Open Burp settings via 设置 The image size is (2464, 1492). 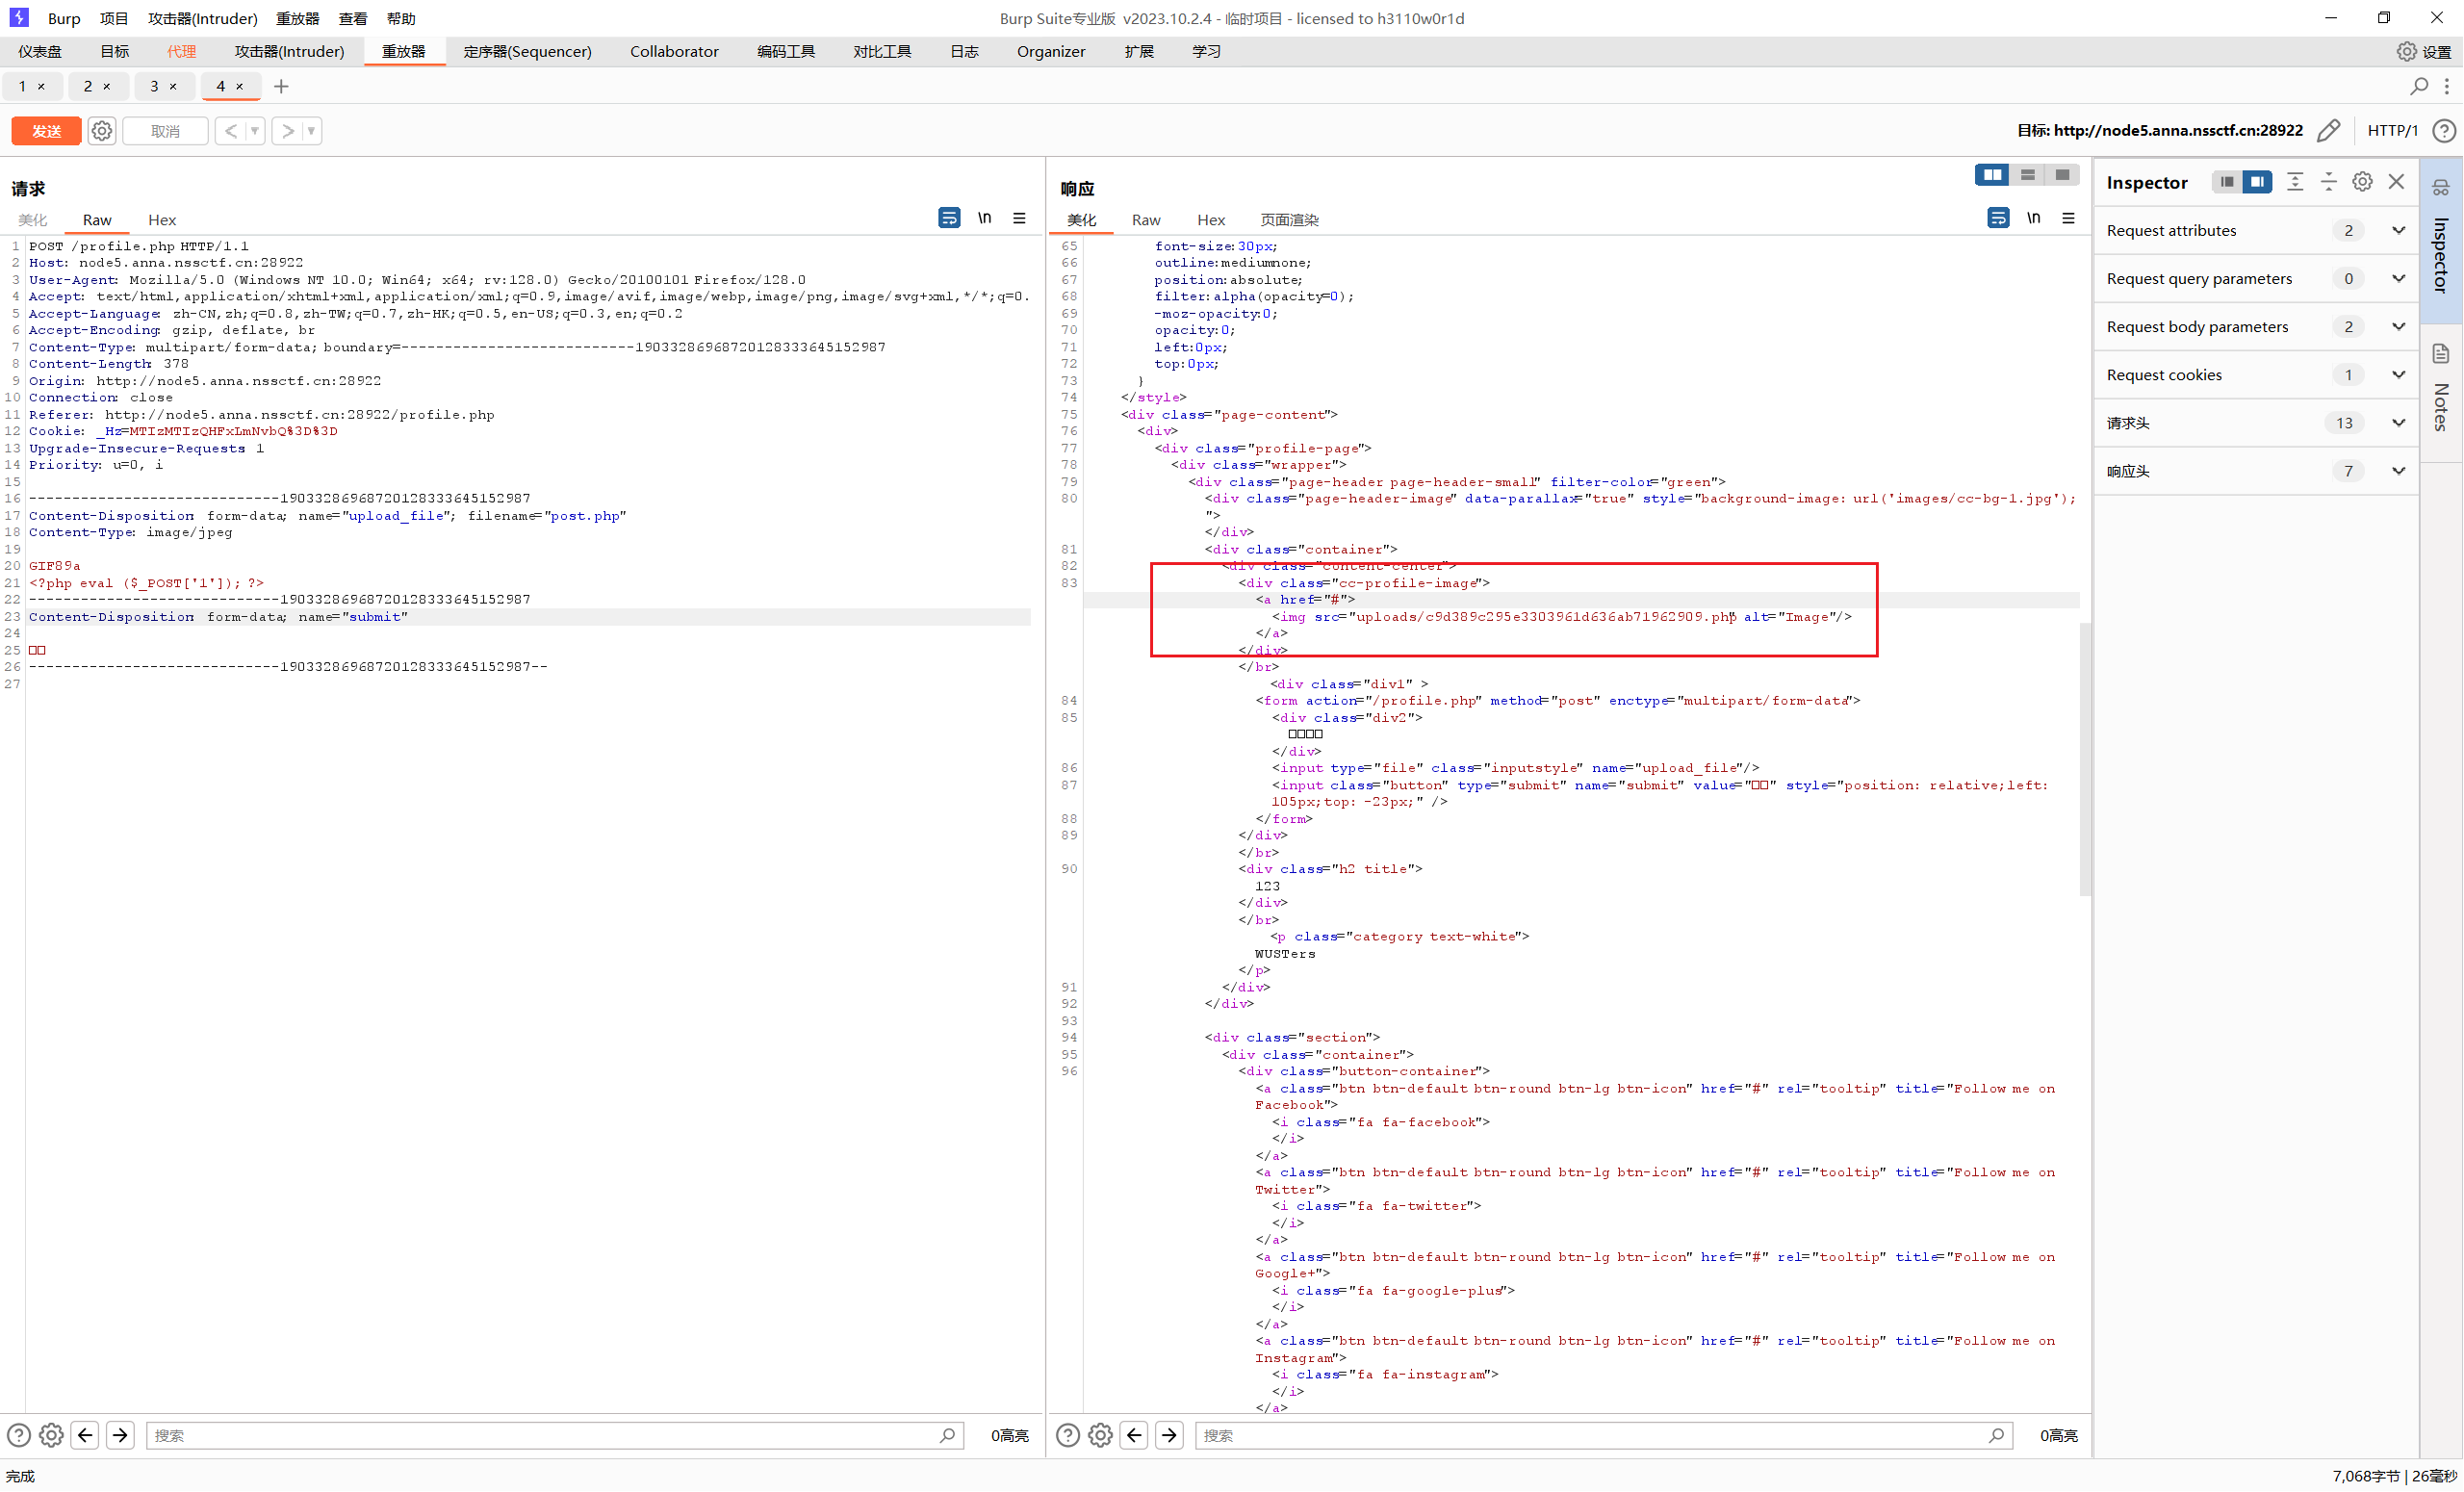tap(2425, 51)
